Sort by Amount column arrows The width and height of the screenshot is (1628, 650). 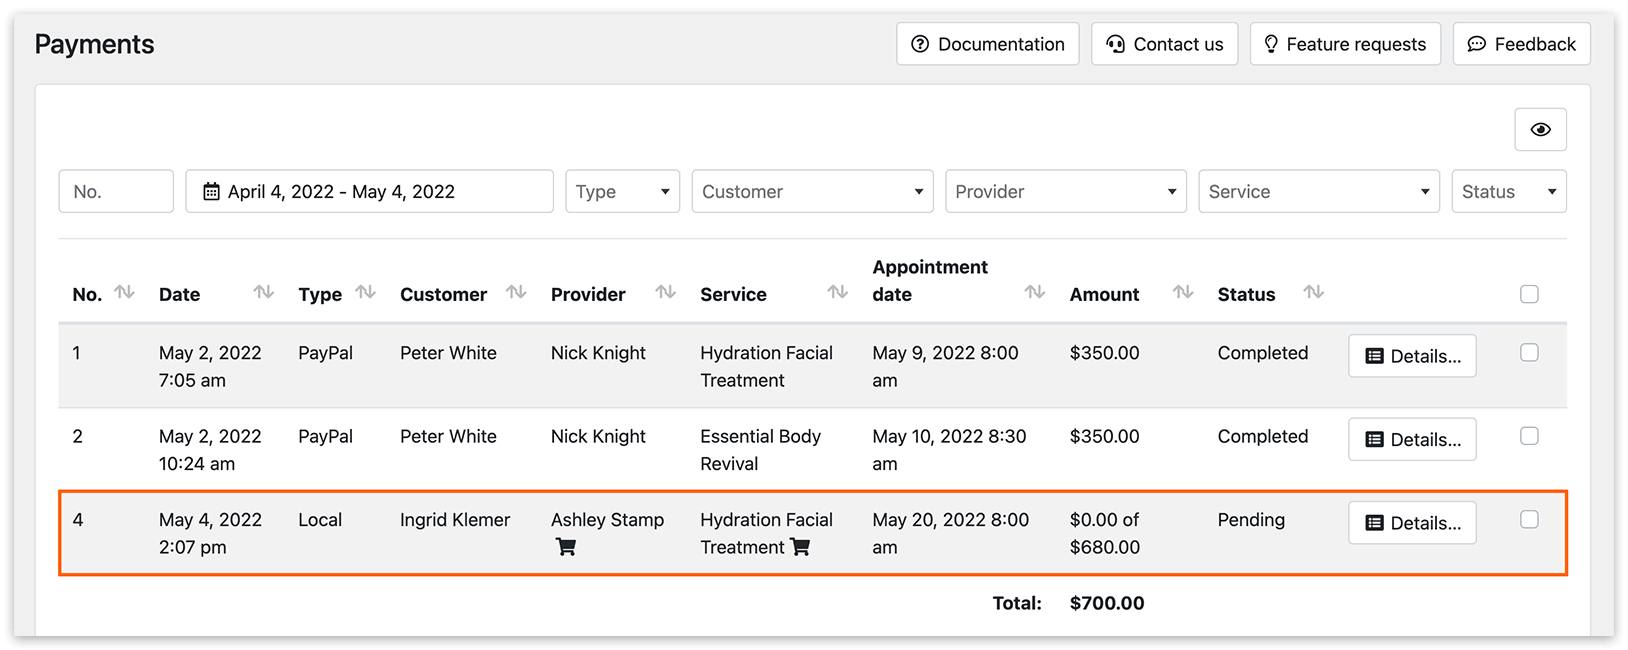(1183, 292)
